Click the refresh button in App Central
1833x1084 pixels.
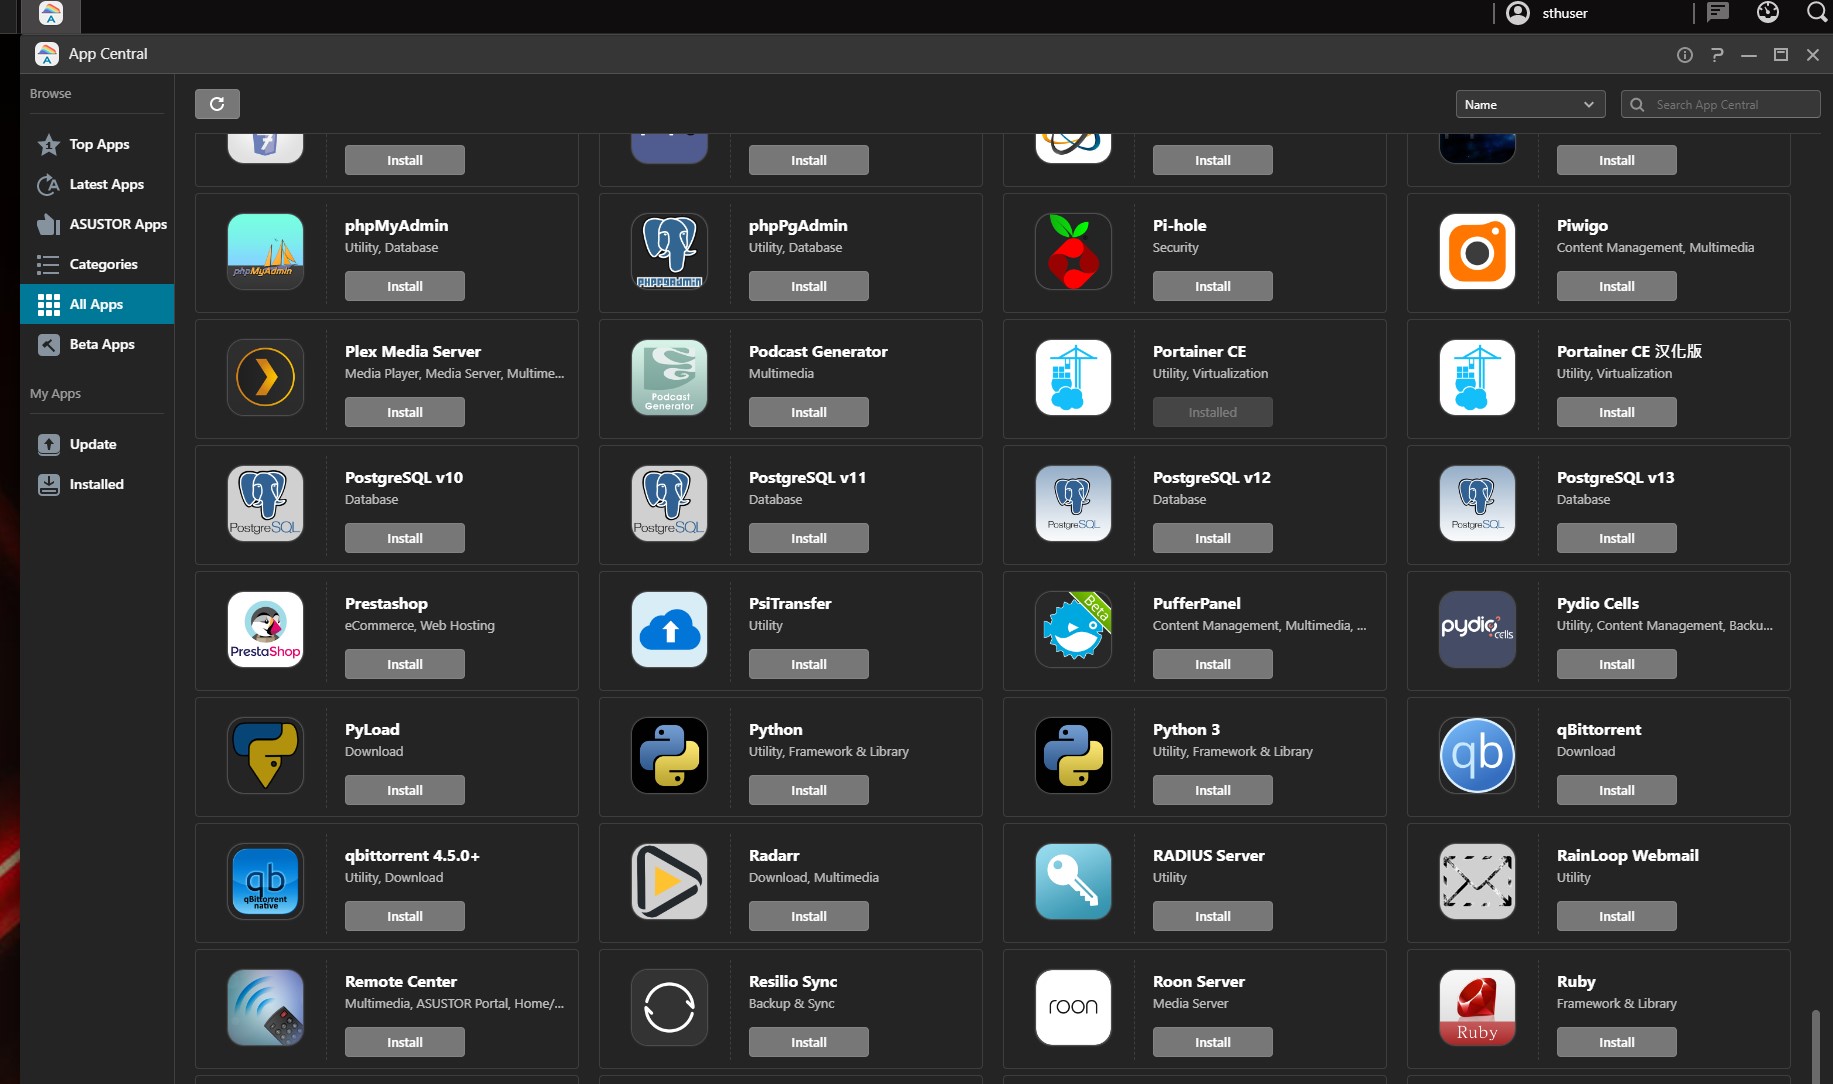click(x=217, y=104)
